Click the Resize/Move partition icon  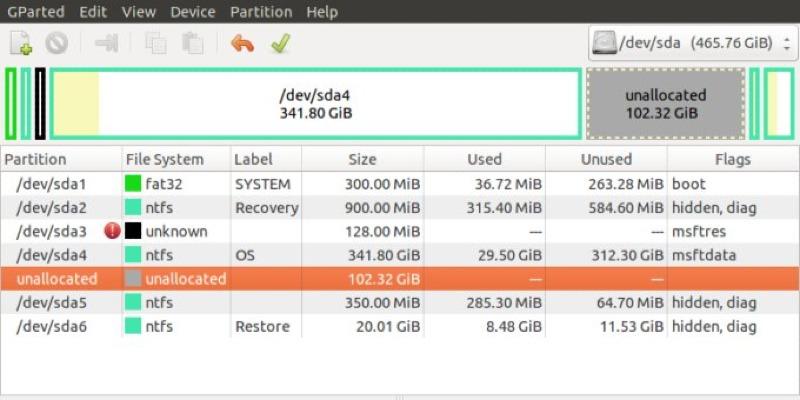pyautogui.click(x=106, y=44)
